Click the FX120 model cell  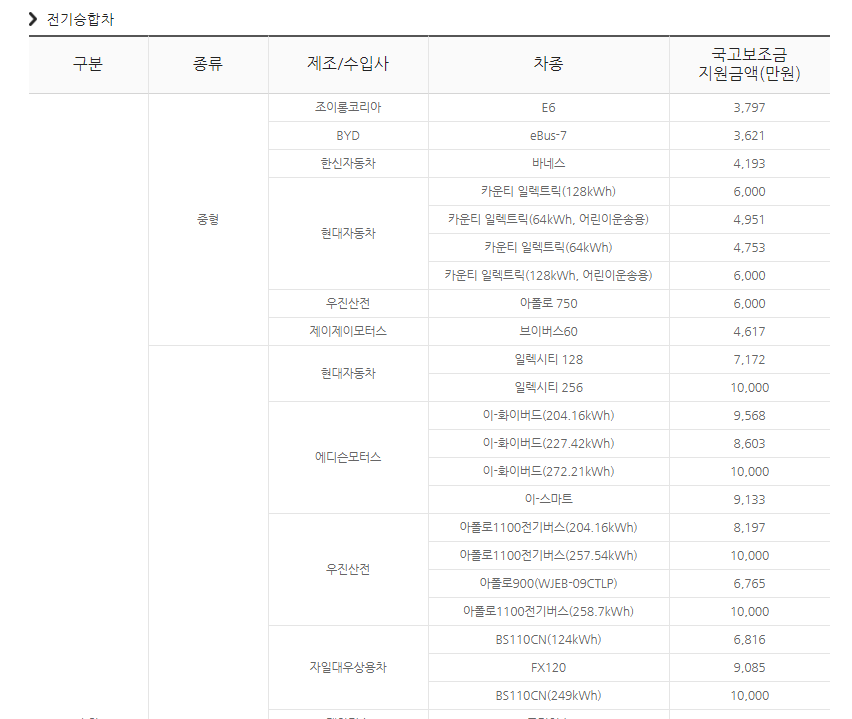coord(548,667)
